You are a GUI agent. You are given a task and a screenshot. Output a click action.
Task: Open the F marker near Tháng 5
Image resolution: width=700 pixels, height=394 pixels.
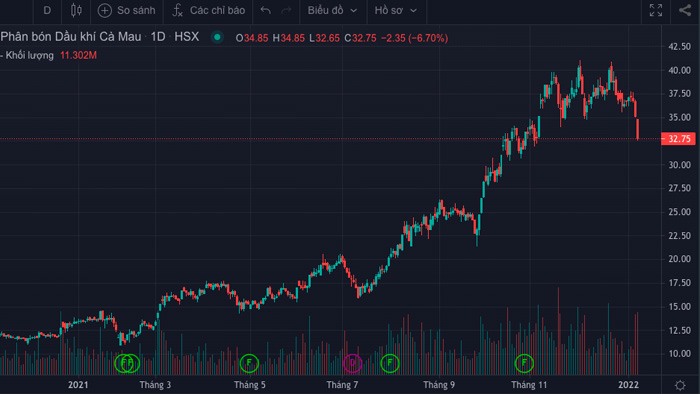(249, 363)
